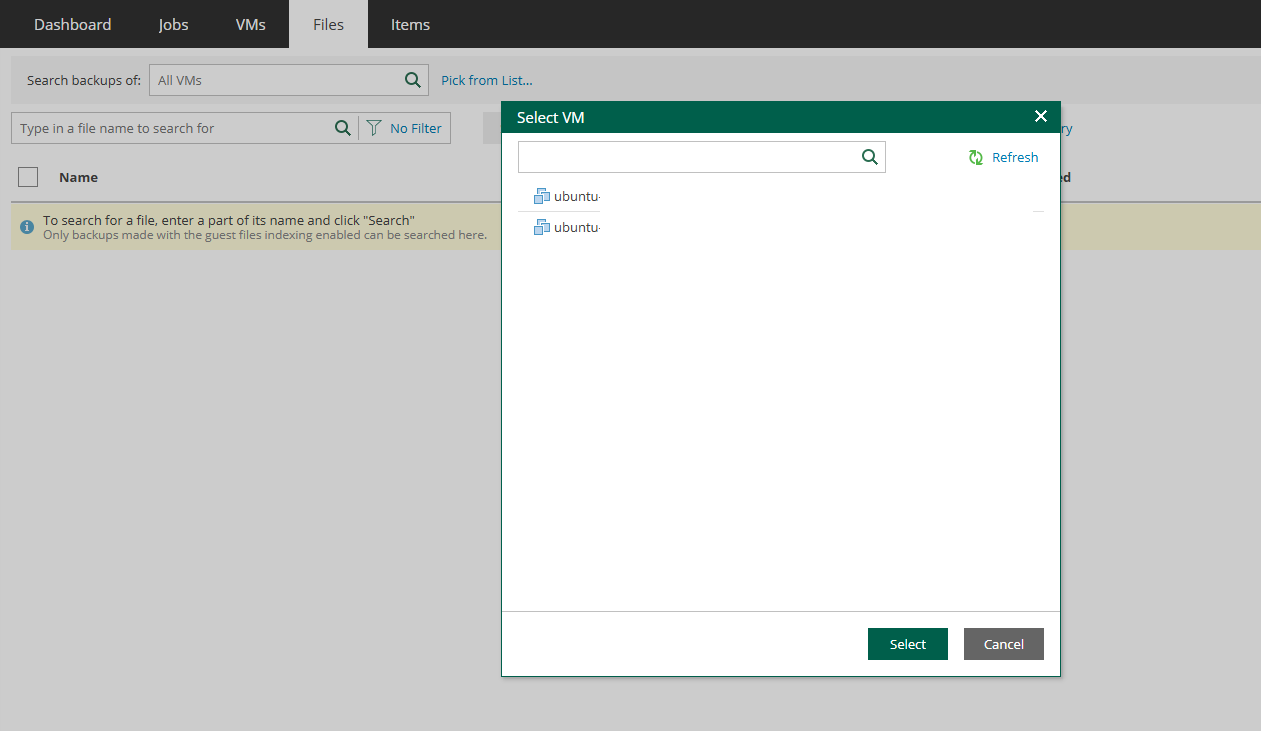Click the No Filter label
The image size is (1261, 731).
click(416, 128)
